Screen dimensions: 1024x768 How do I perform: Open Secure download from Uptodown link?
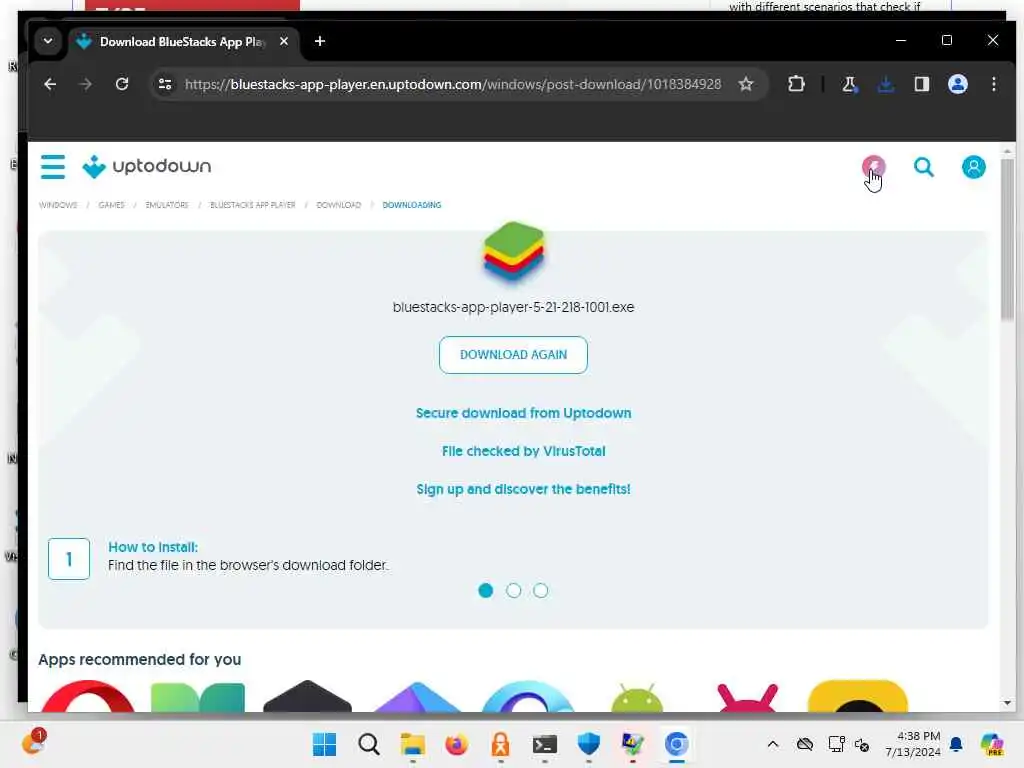523,413
